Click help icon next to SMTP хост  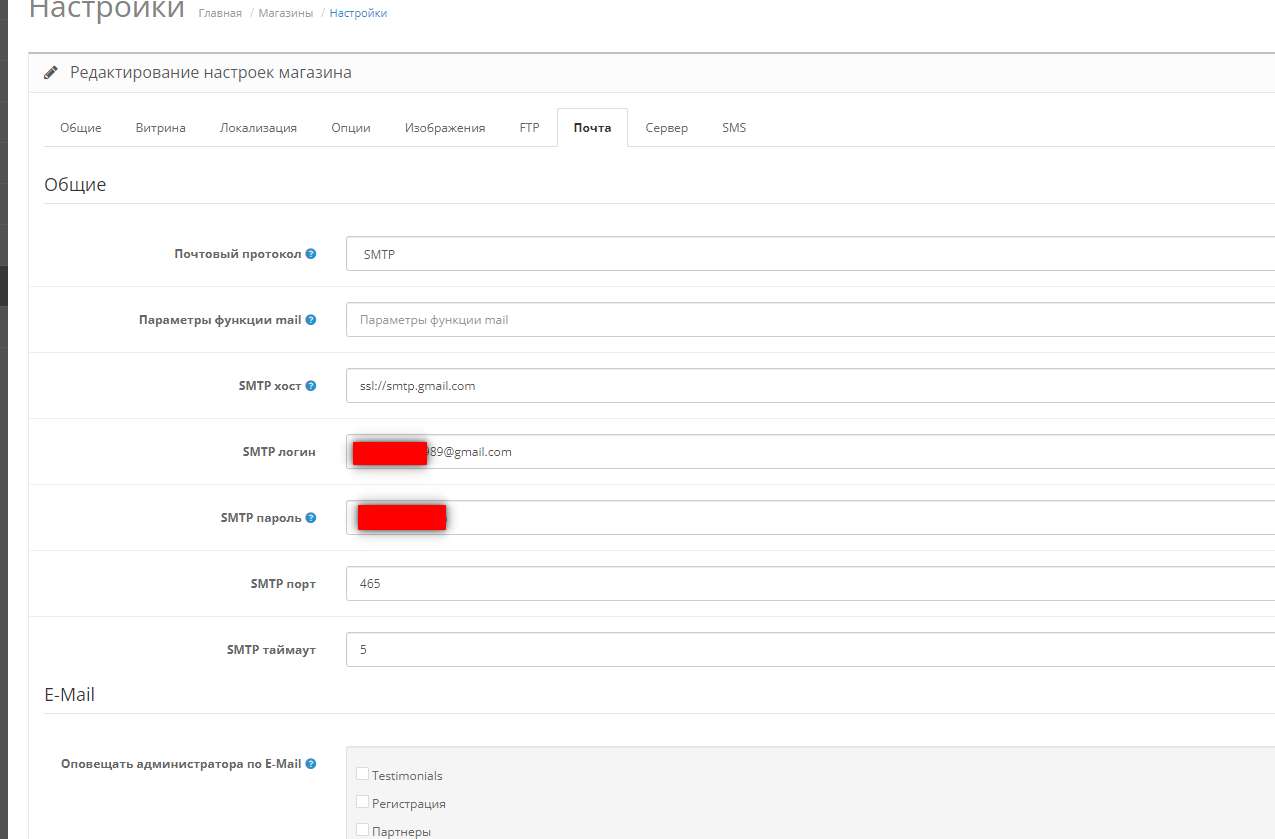pos(311,386)
